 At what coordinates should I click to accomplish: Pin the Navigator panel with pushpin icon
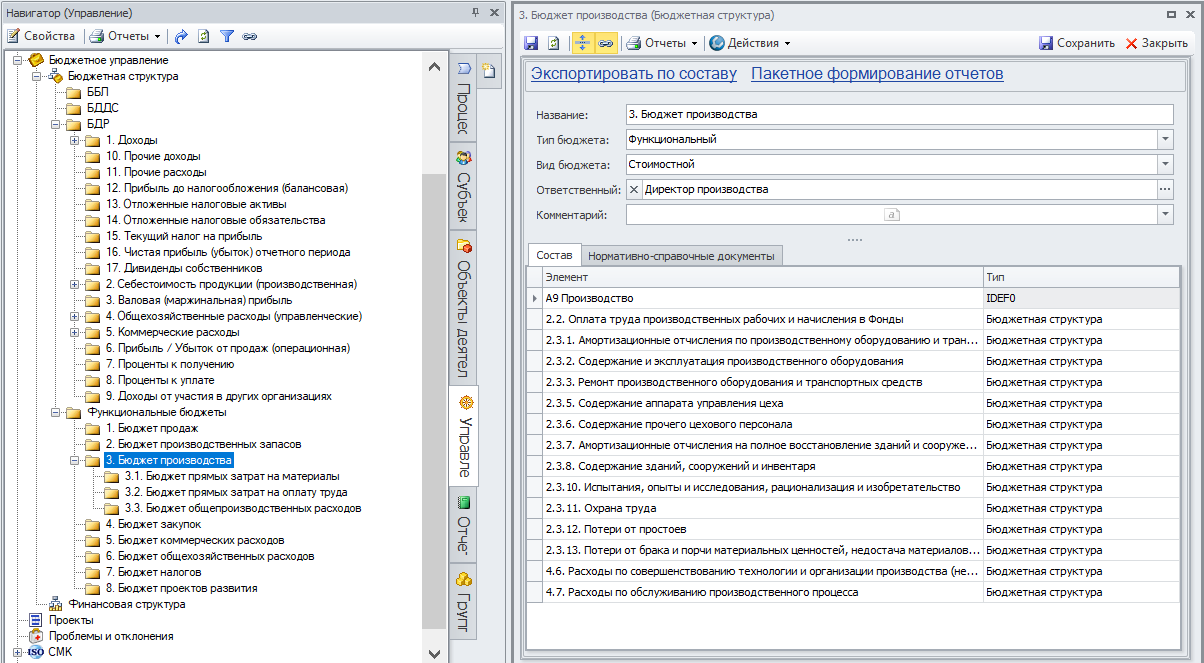pos(474,13)
